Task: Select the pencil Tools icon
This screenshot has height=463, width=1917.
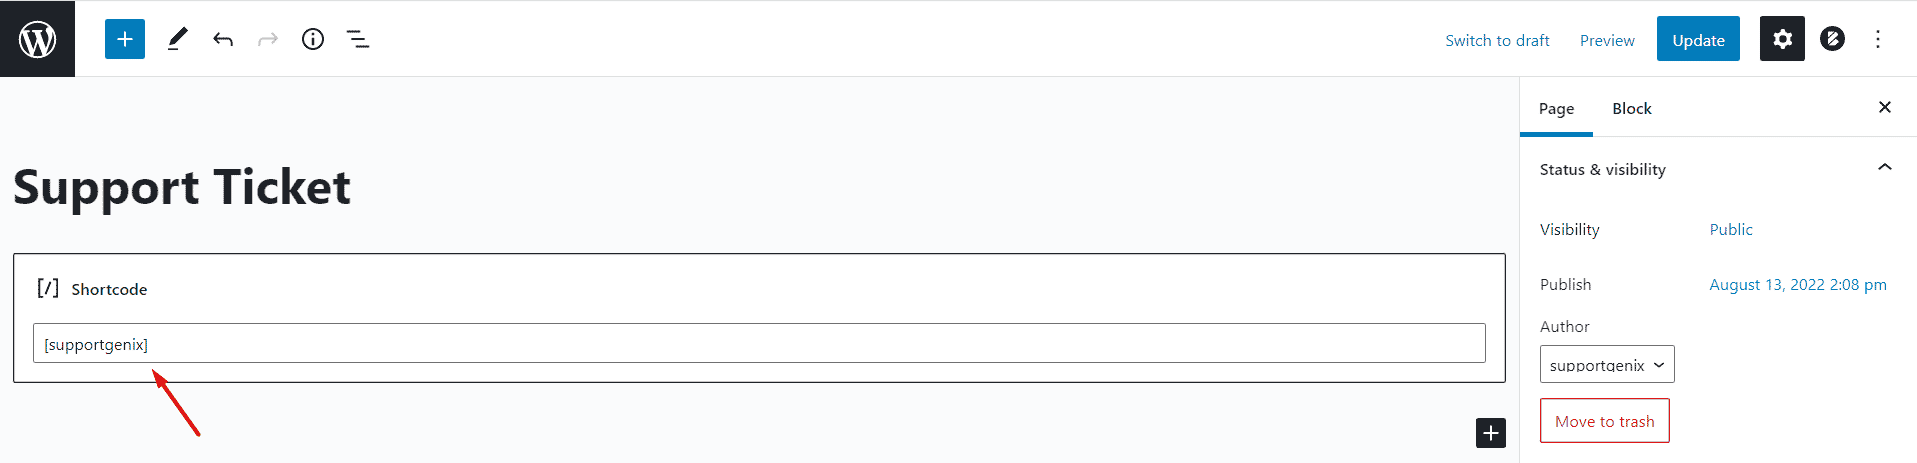Action: pos(177,39)
